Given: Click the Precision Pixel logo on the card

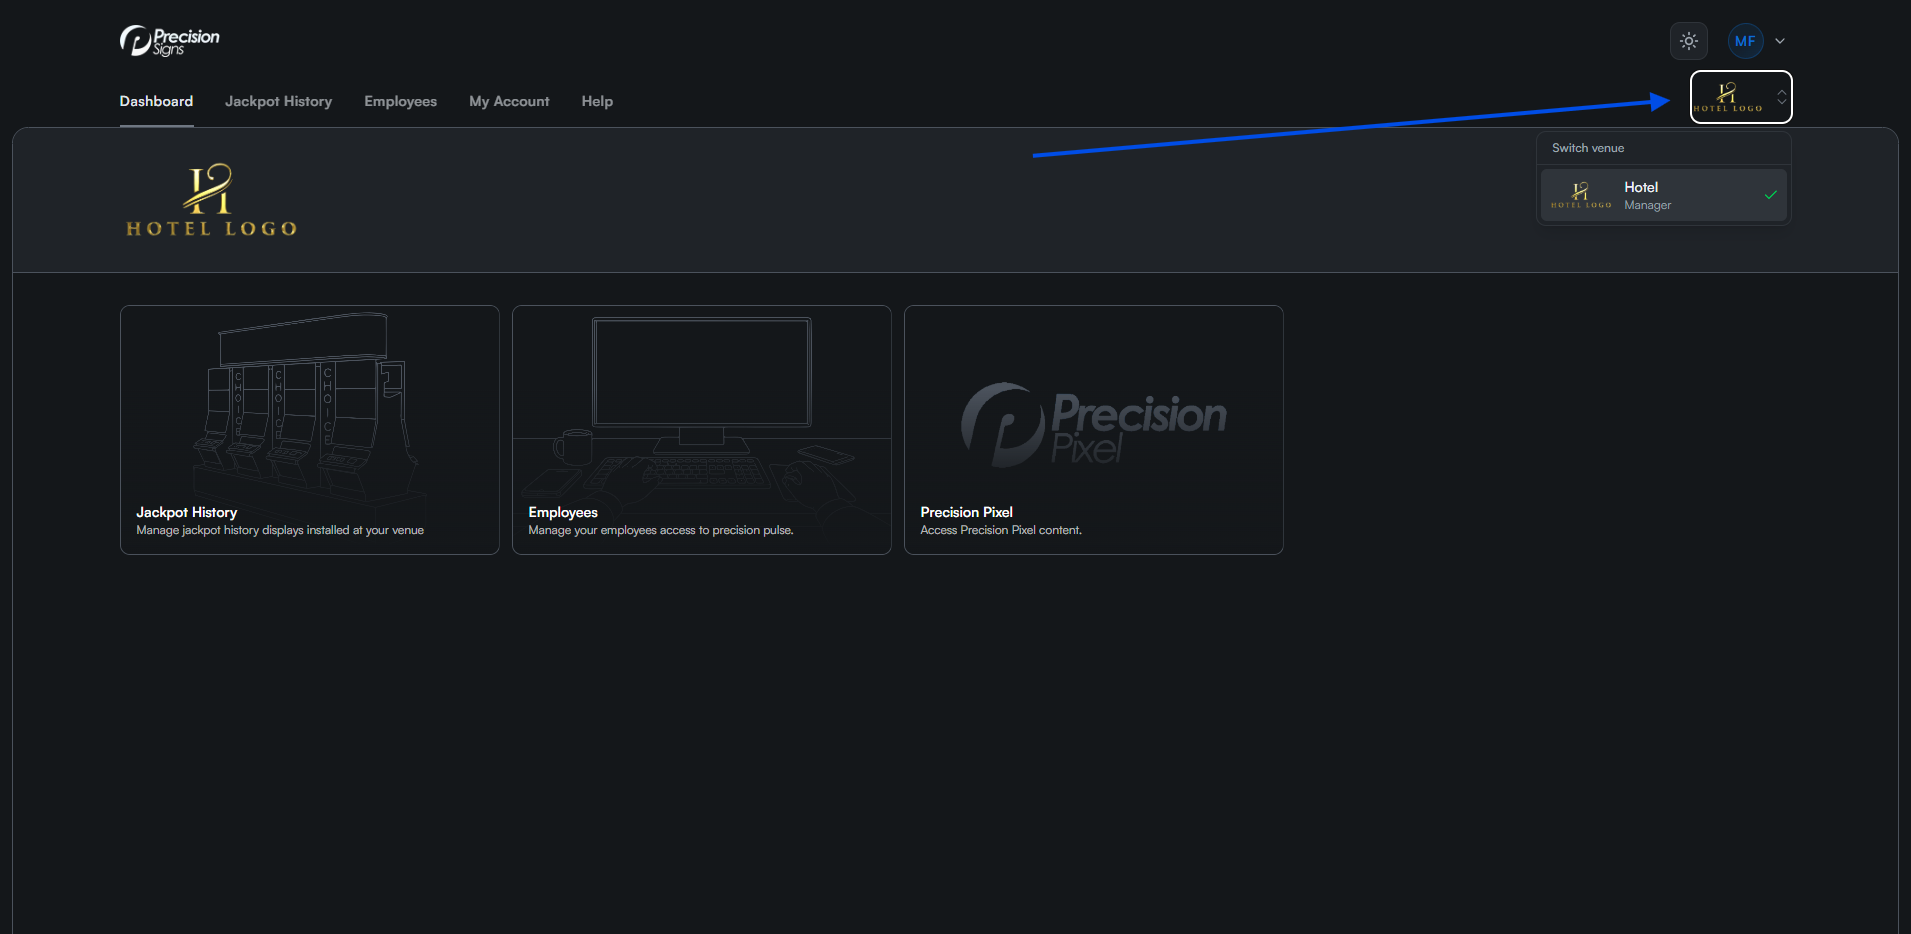Looking at the screenshot, I should click(x=1093, y=424).
